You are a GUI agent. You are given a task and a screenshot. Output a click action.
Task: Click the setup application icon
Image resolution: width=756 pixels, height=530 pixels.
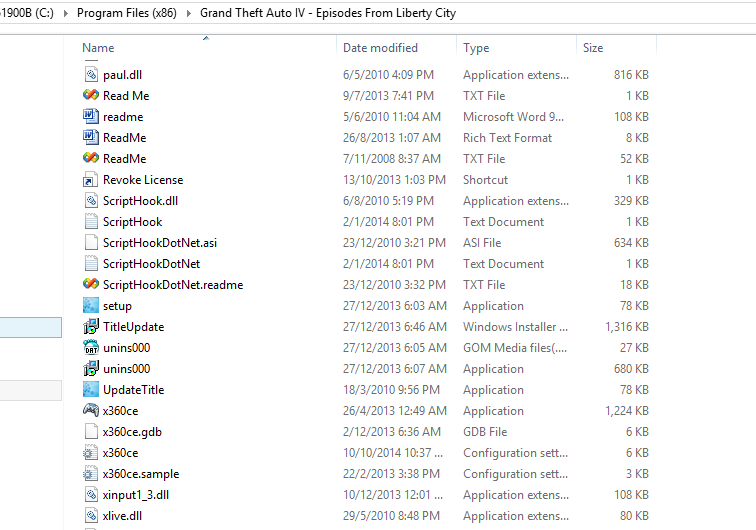[x=91, y=306]
